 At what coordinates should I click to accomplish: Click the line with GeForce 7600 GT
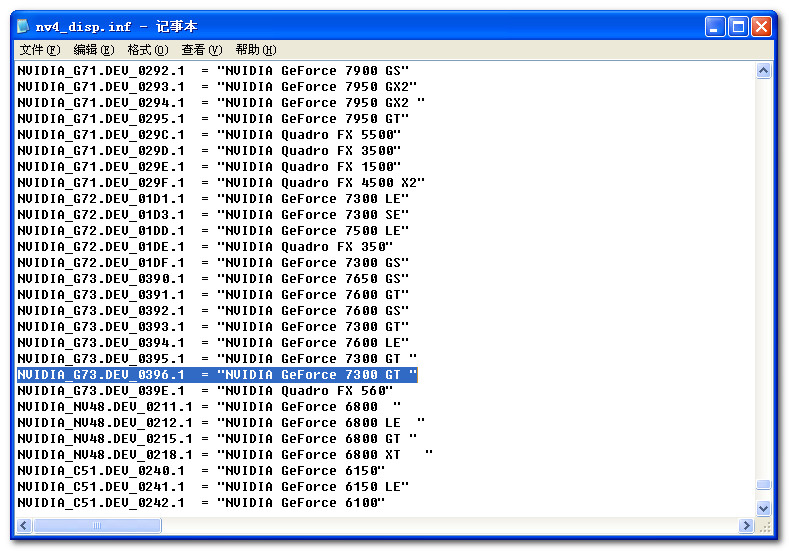click(213, 295)
